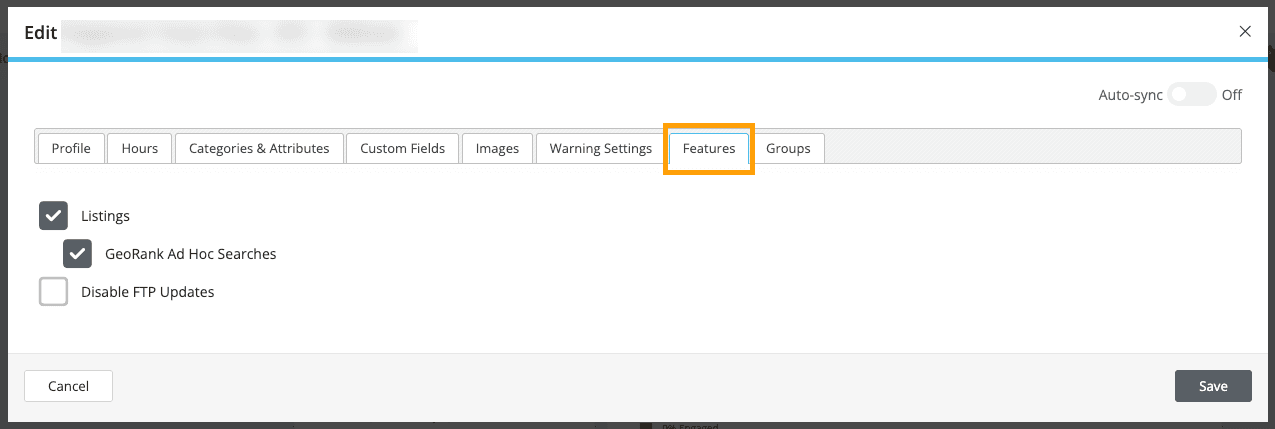
Task: Open the Images tab
Action: 497,148
